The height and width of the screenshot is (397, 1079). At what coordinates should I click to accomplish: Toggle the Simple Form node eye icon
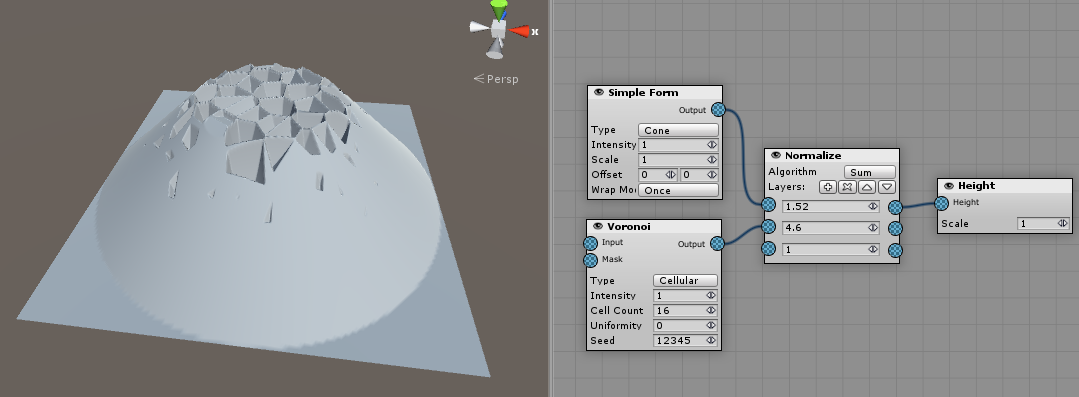[599, 92]
